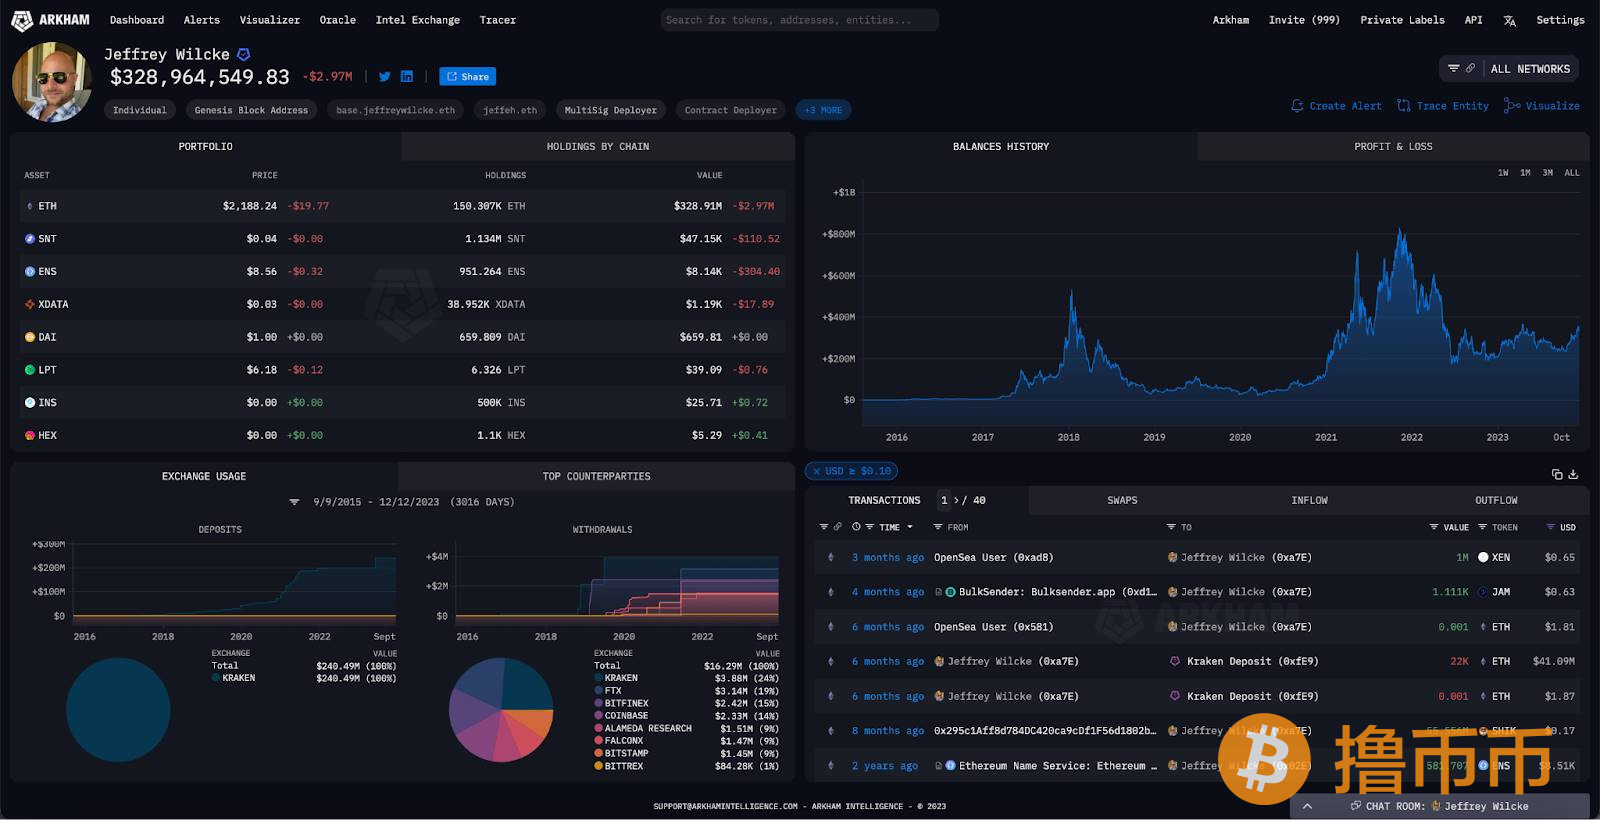1600x820 pixels.
Task: Open the Private Labels link
Action: pos(1402,20)
